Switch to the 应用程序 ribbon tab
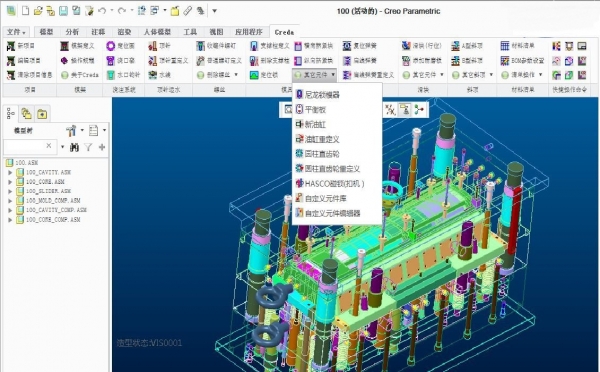 [249, 32]
